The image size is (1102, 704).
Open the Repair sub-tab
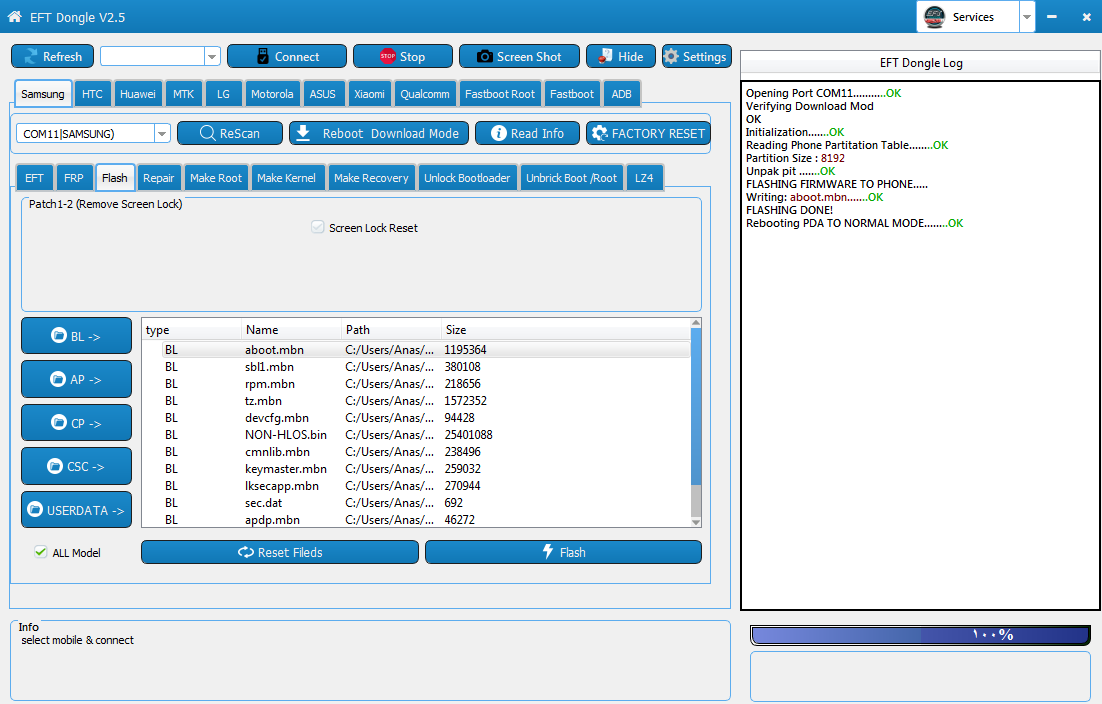(x=159, y=178)
